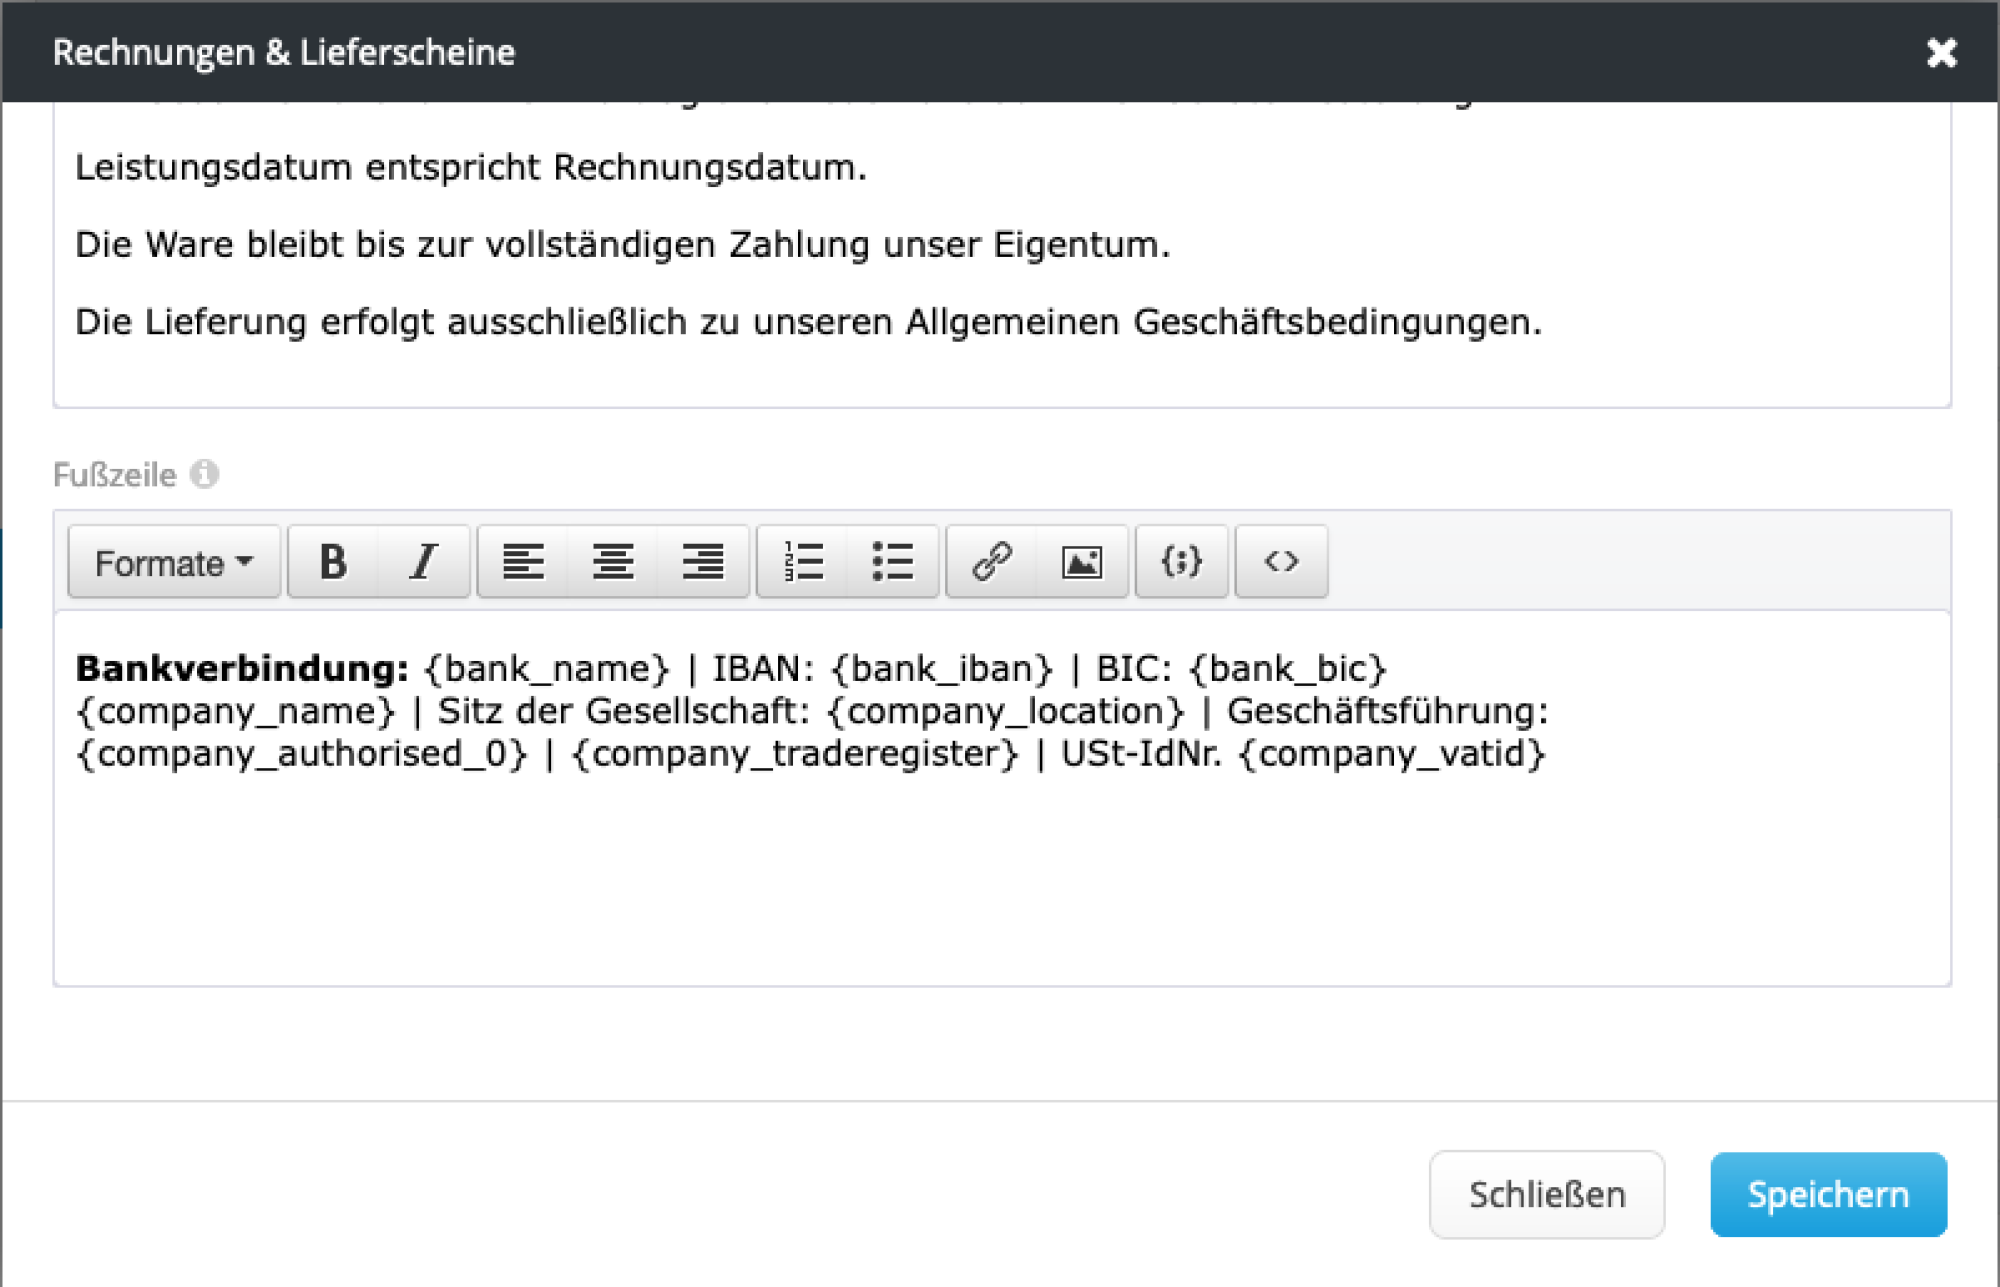The image size is (2000, 1287).
Task: Click the Bankverbindung bold text
Action: point(241,668)
